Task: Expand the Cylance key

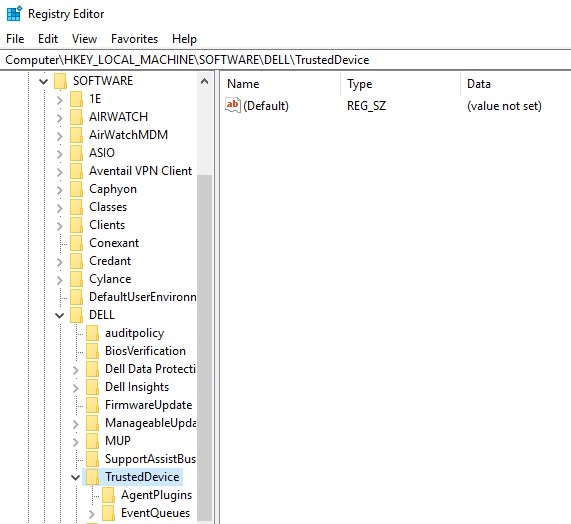Action: [59, 280]
